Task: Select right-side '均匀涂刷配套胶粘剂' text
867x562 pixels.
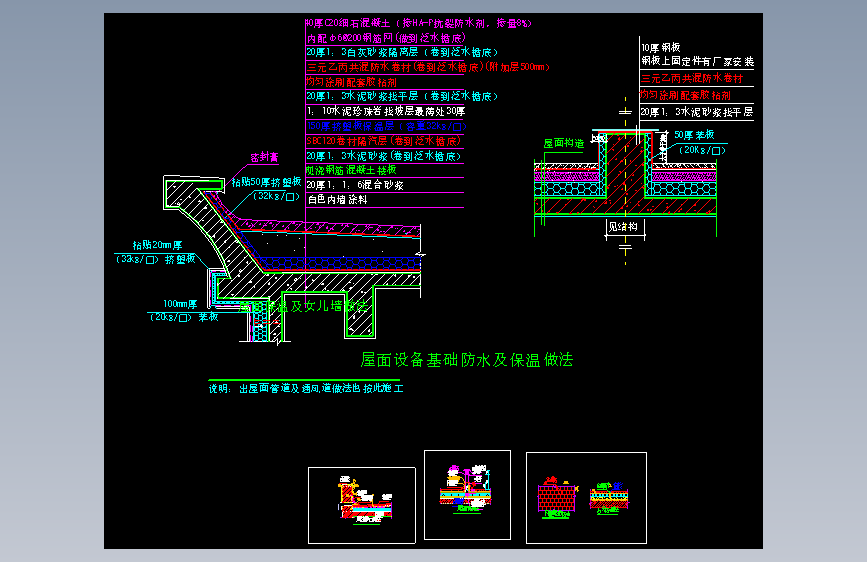Action: [686, 95]
